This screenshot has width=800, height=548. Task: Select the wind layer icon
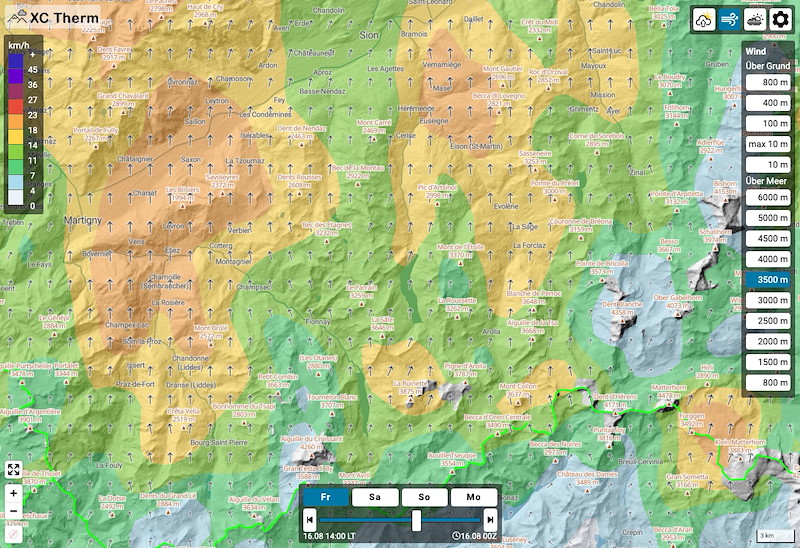[730, 20]
